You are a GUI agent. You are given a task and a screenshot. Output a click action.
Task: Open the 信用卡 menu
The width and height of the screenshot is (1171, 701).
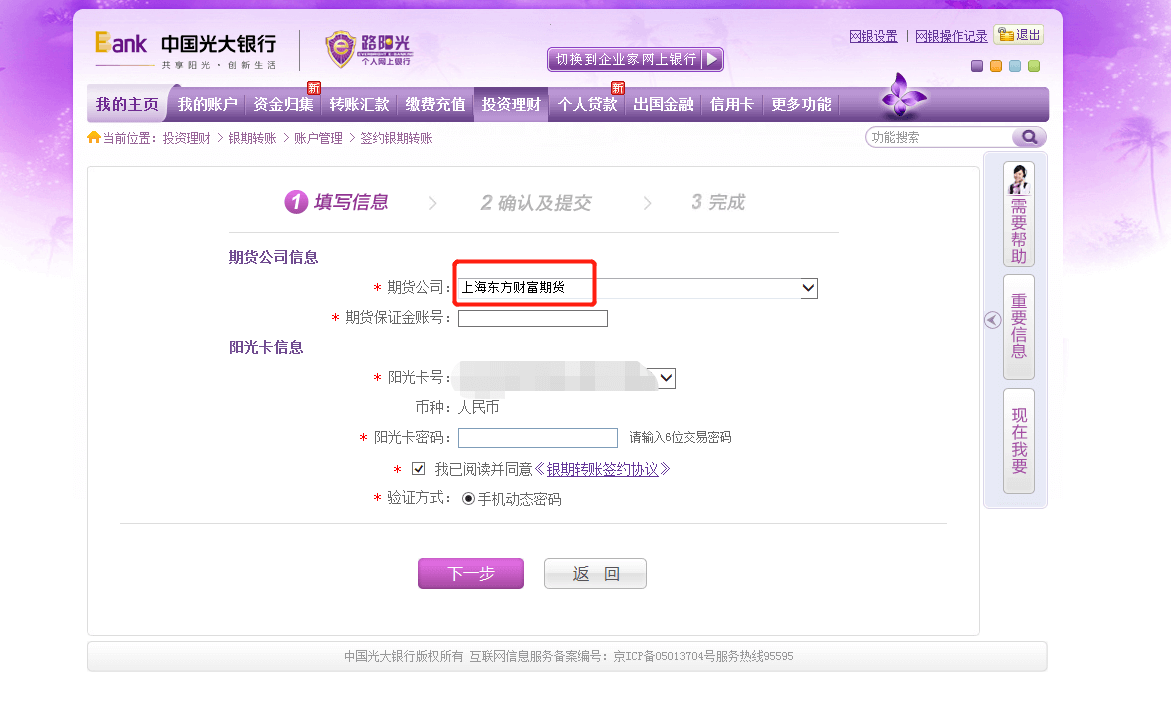point(731,104)
